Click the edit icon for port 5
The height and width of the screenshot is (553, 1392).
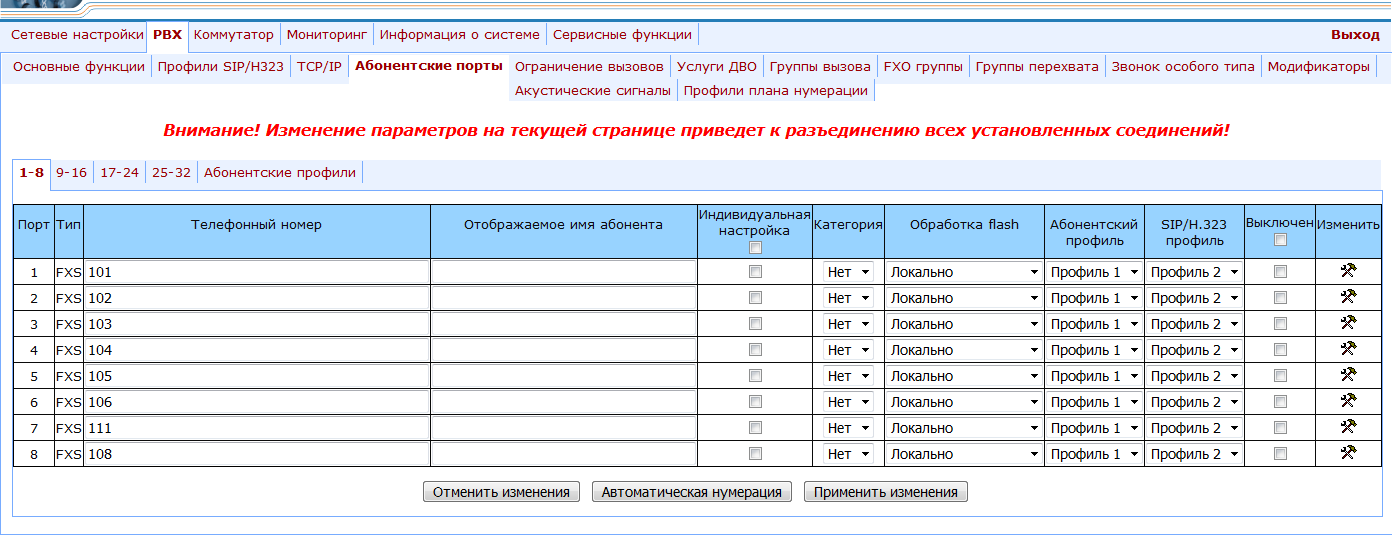1347,375
